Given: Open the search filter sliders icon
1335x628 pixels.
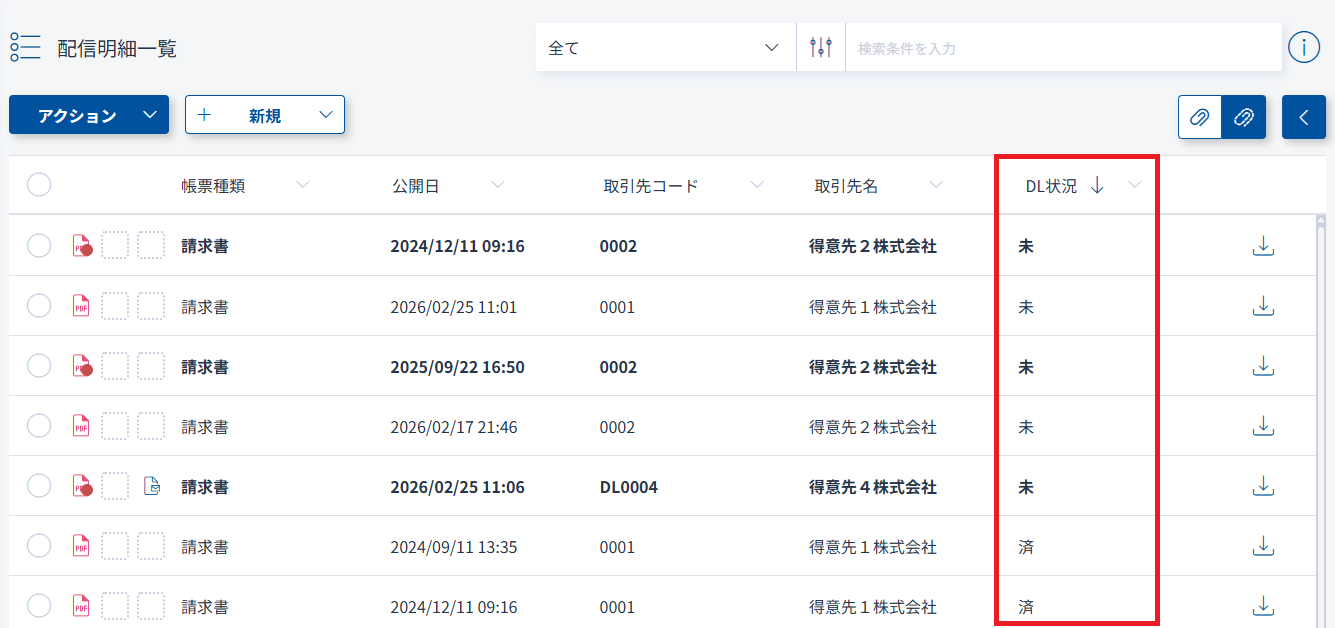Looking at the screenshot, I should point(821,47).
